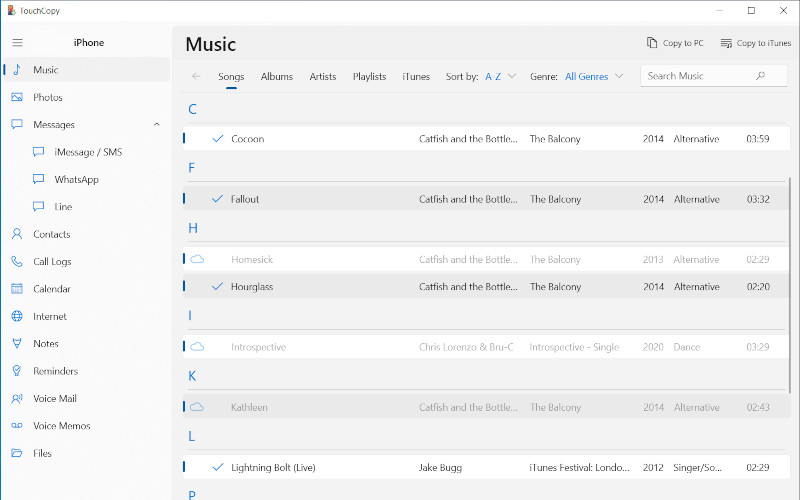800x500 pixels.
Task: Uncheck the Lightning Bolt (Live) checkmark
Action: point(218,467)
